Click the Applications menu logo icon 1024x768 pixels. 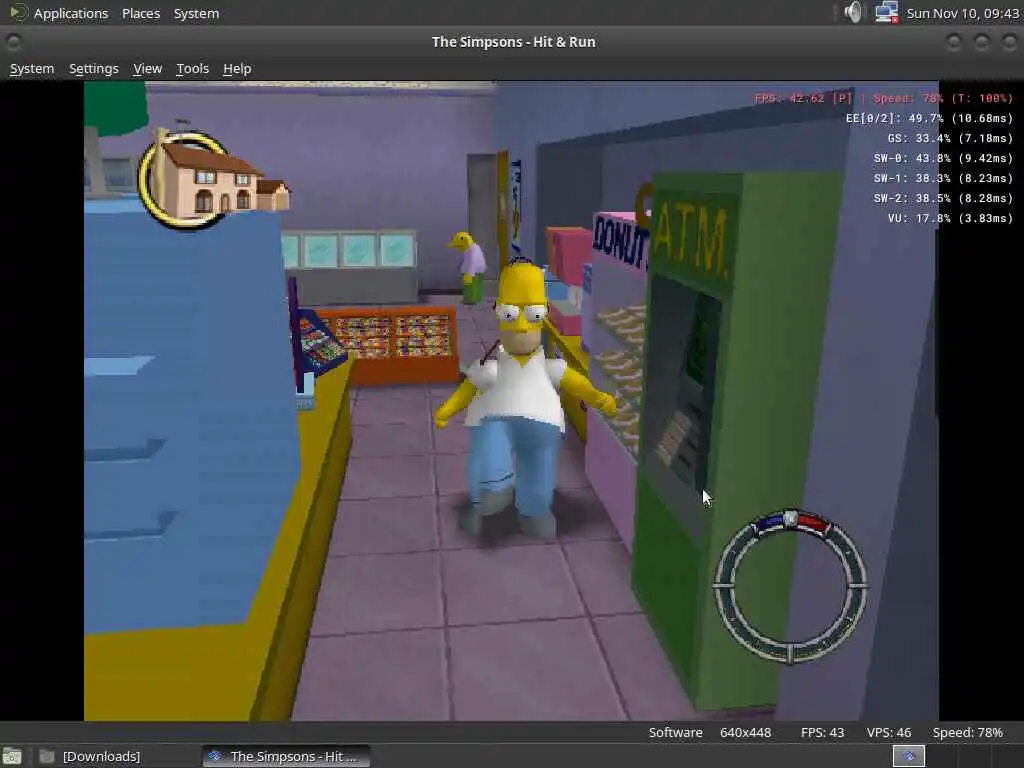tap(17, 12)
